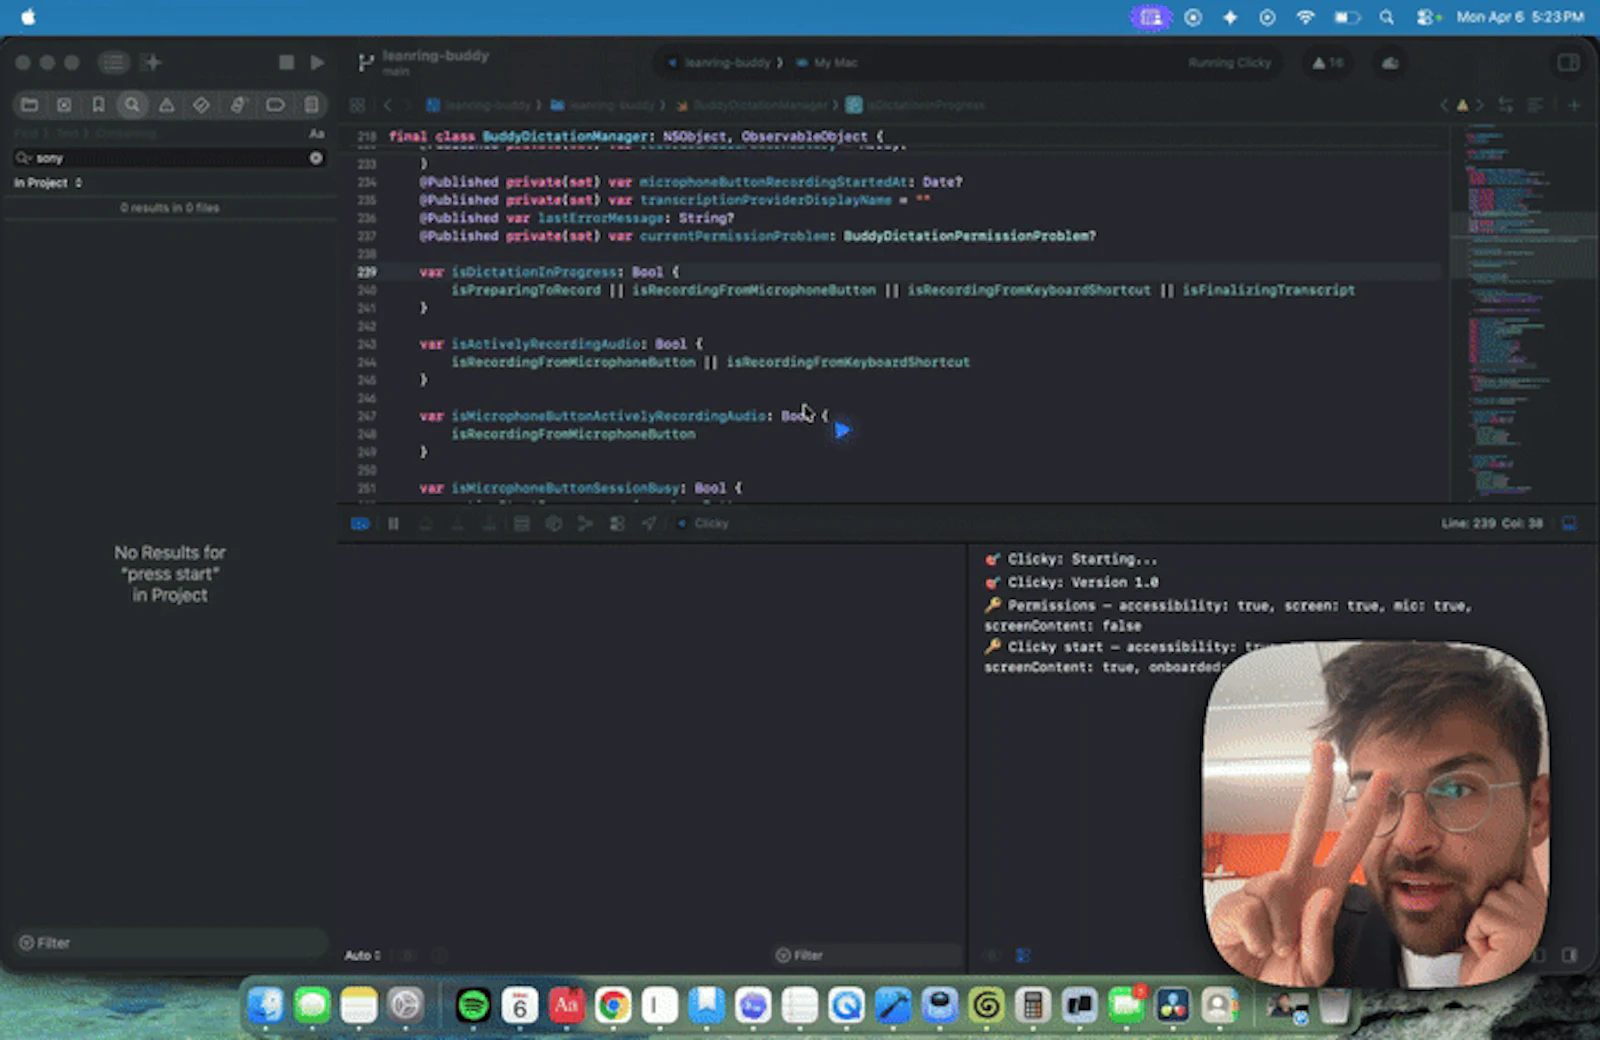Viewport: 1600px width, 1040px height.
Task: Open the Project navigator folder icon
Action: (x=30, y=105)
